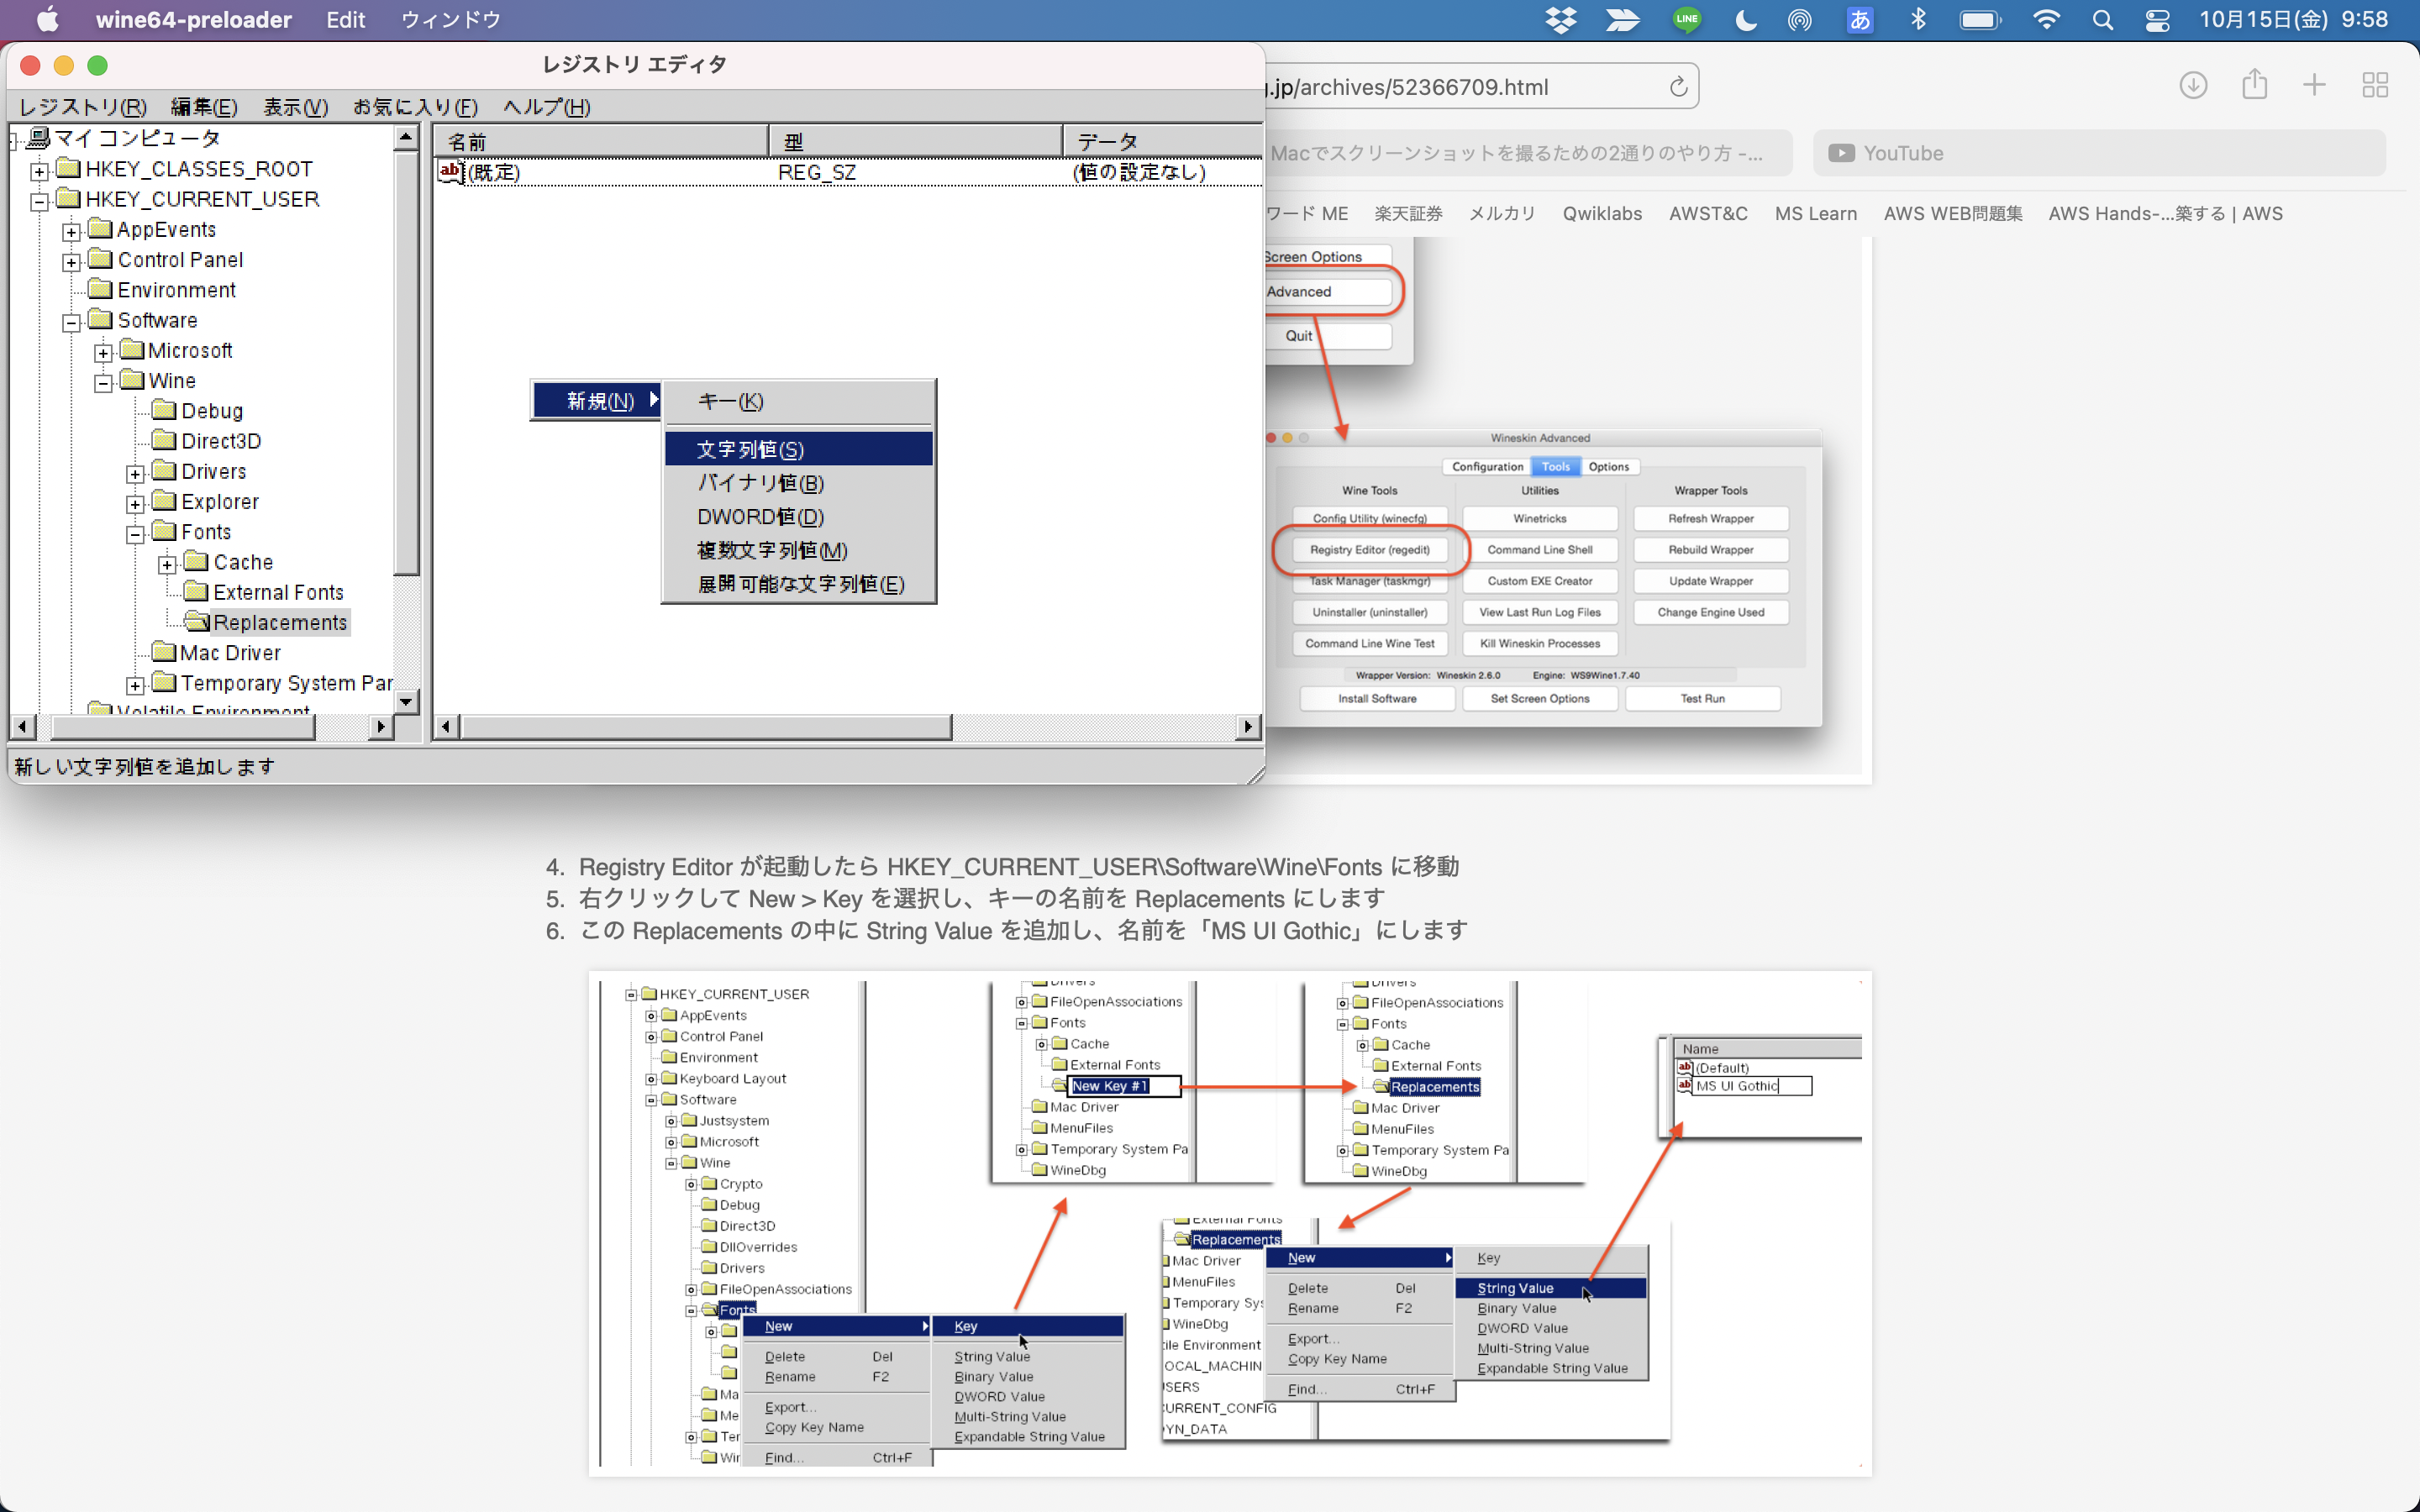
Task: Click the Dropbox menu bar icon
Action: (x=1560, y=20)
